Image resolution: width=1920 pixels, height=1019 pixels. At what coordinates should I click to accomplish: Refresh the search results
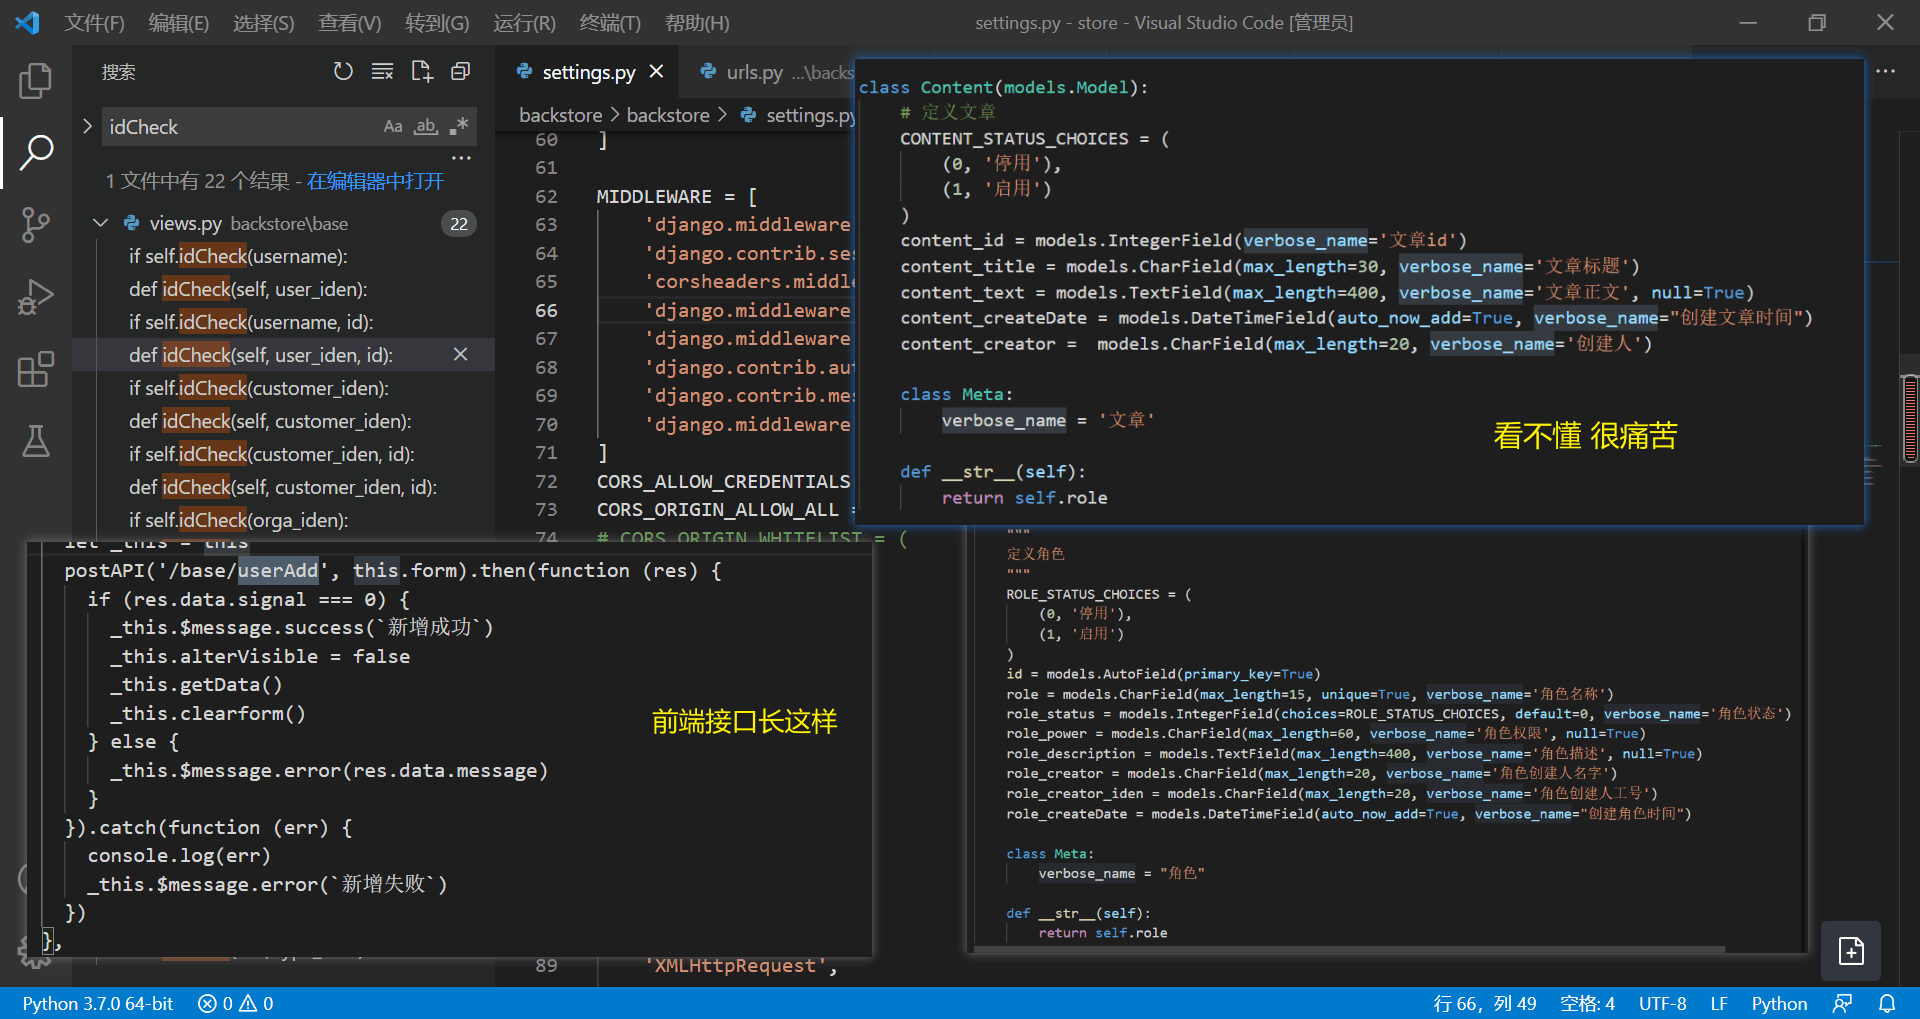[x=343, y=72]
